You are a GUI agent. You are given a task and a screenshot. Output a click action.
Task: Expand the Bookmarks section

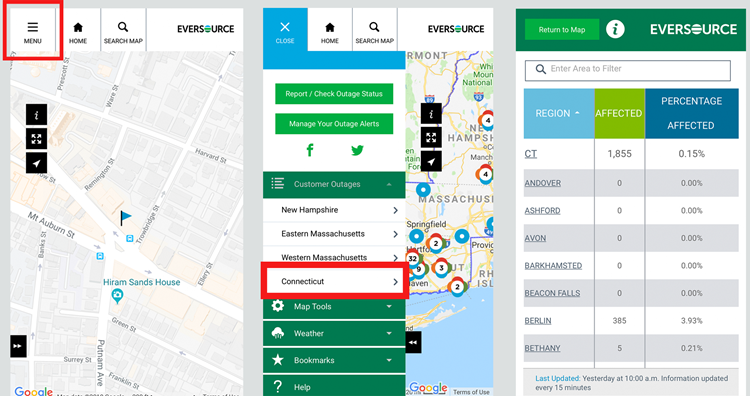[334, 360]
